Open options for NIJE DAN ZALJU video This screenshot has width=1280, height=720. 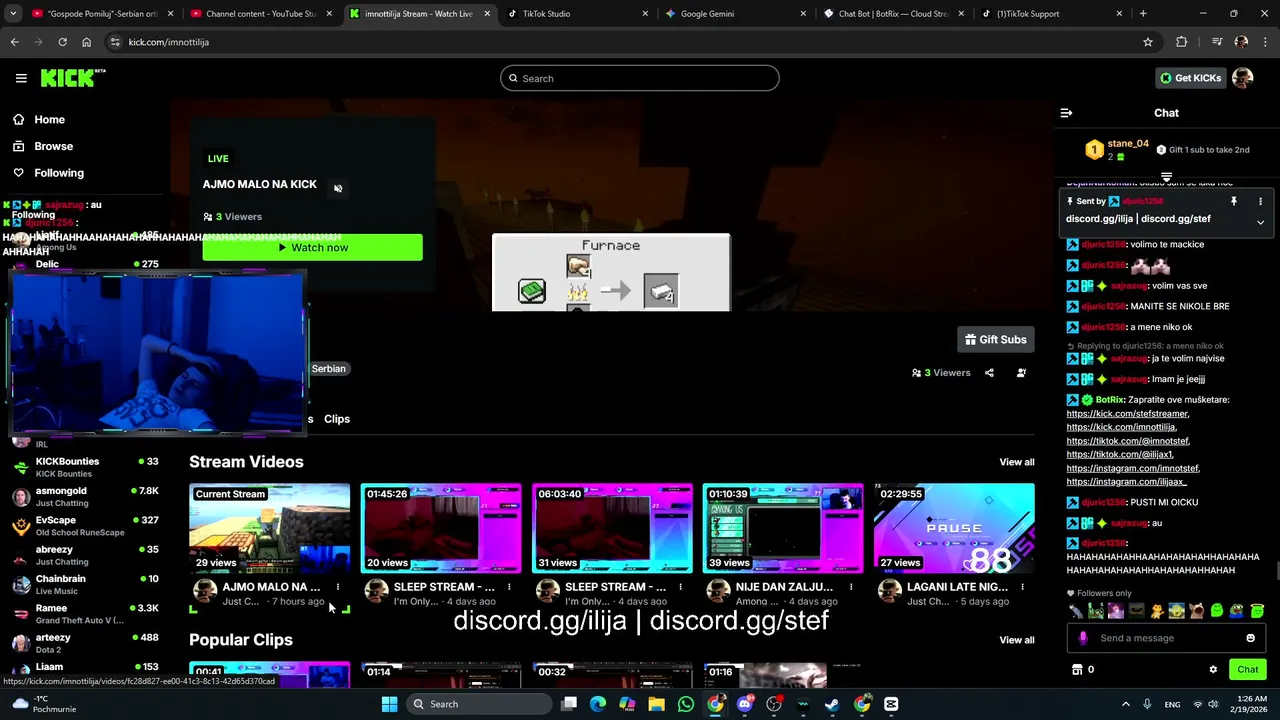click(x=851, y=587)
